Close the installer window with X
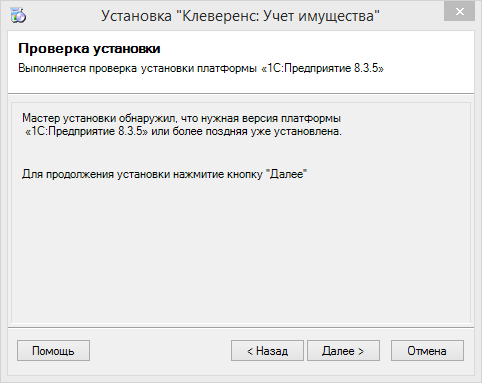Viewport: 482px width, 383px height. [460, 11]
